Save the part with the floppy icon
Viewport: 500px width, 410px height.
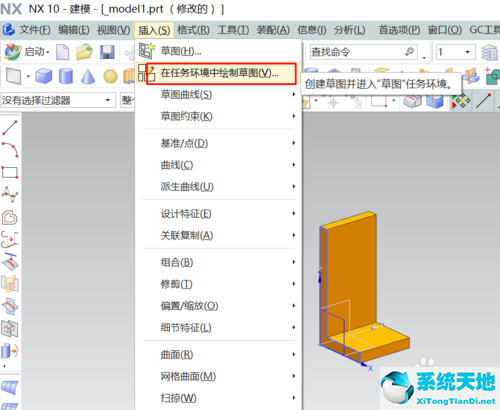click(x=107, y=52)
